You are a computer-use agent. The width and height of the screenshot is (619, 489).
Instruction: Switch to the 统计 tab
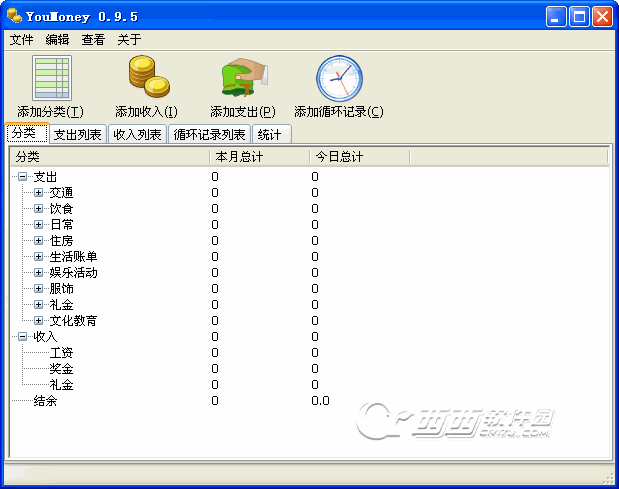pyautogui.click(x=271, y=135)
